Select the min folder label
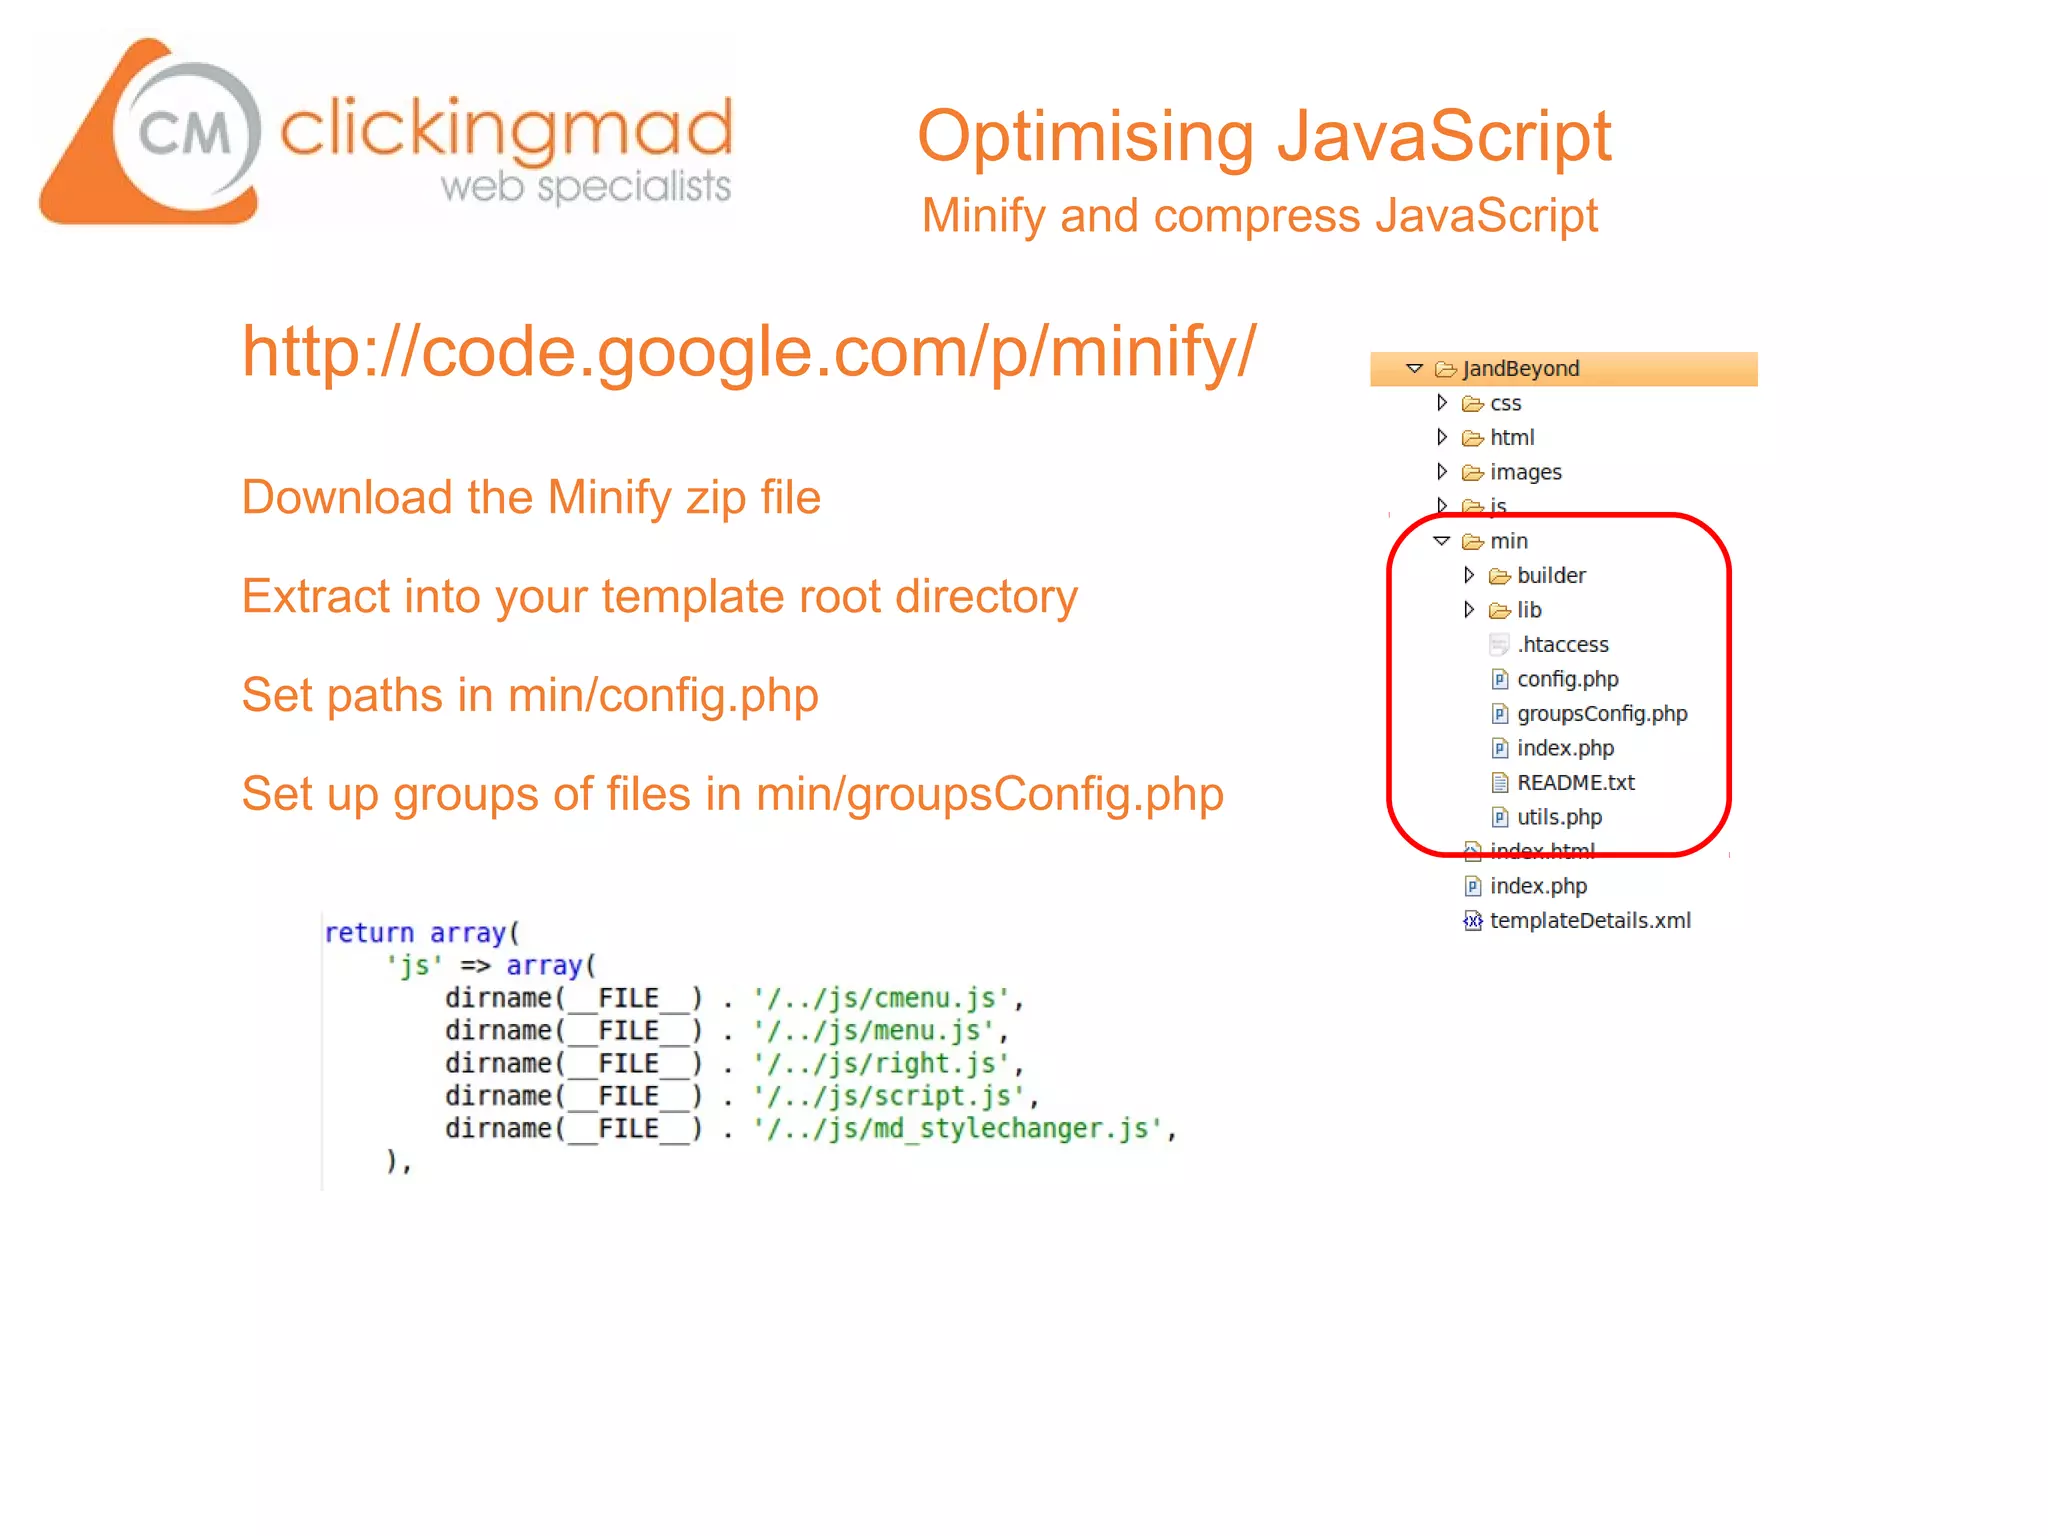Screen dimensions: 2048x1536 point(1509,541)
